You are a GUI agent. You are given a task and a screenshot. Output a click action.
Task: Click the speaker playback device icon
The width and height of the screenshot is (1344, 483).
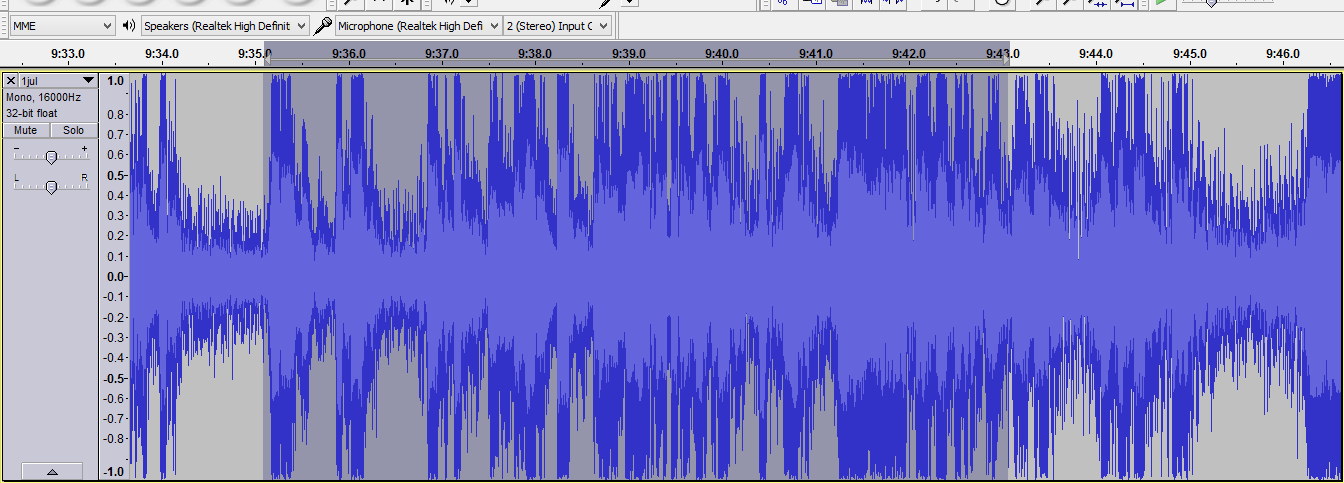(x=128, y=25)
